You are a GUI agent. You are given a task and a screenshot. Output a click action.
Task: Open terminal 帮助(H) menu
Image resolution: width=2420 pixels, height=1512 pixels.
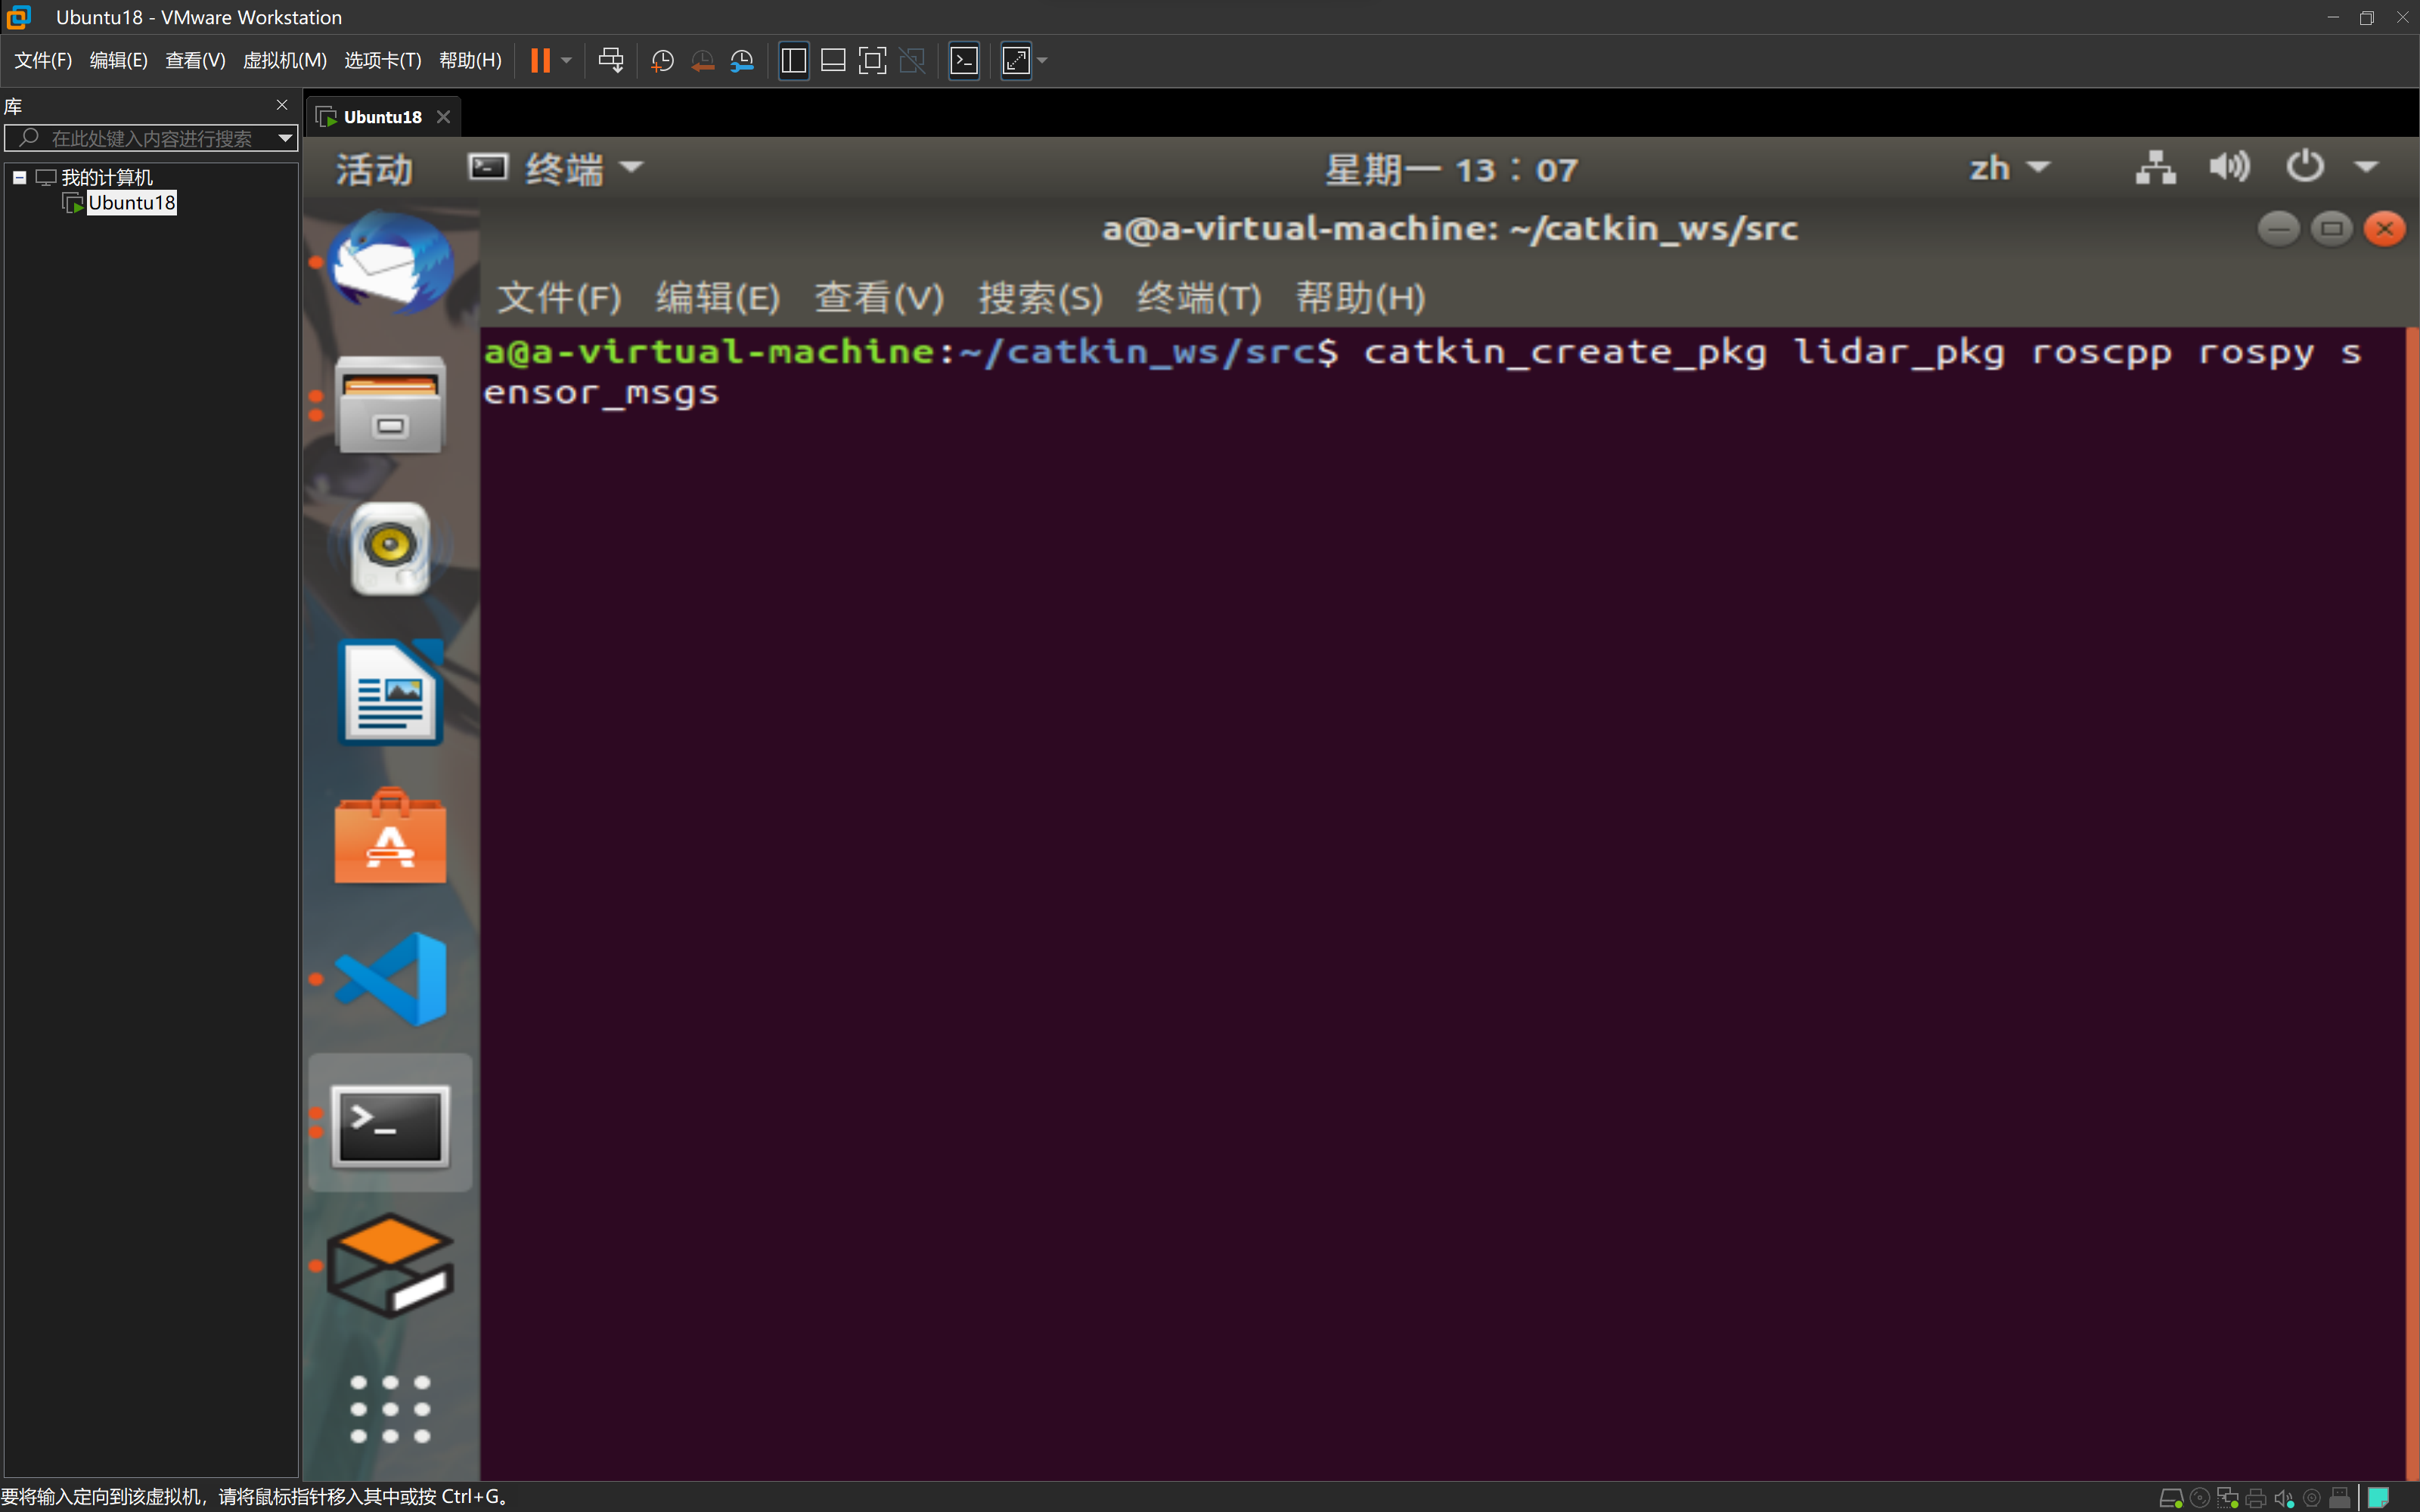point(1360,297)
